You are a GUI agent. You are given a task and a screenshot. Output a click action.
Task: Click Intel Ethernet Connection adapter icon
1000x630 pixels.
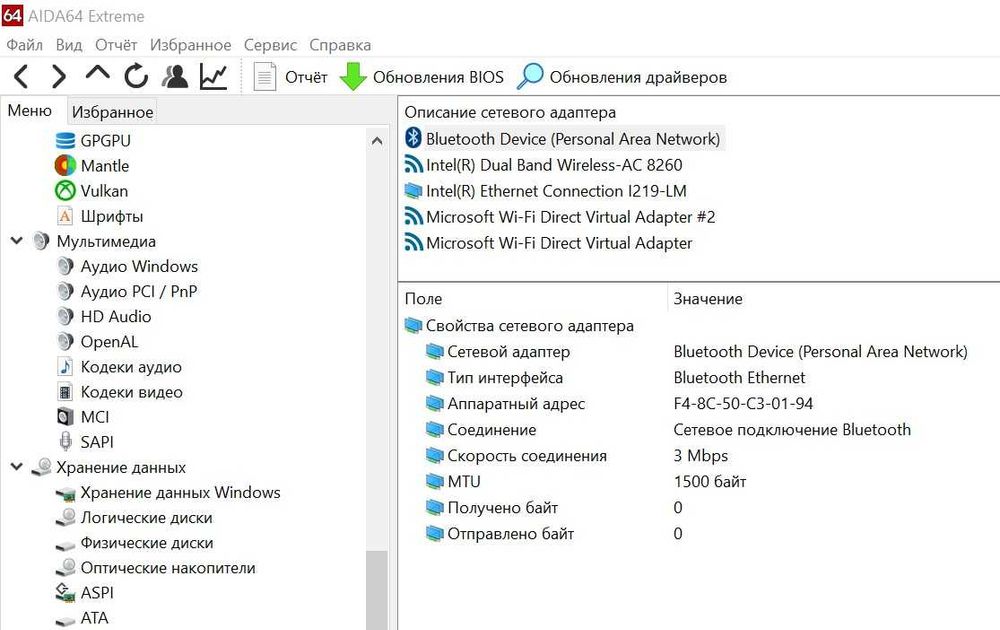tap(413, 191)
